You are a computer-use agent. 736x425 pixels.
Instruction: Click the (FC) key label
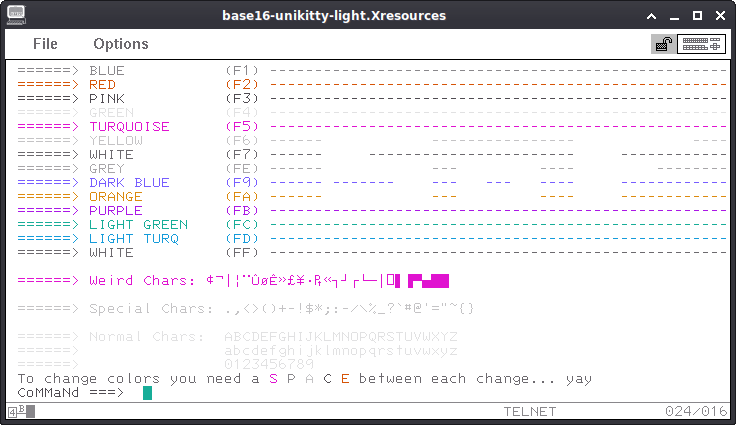(x=242, y=224)
